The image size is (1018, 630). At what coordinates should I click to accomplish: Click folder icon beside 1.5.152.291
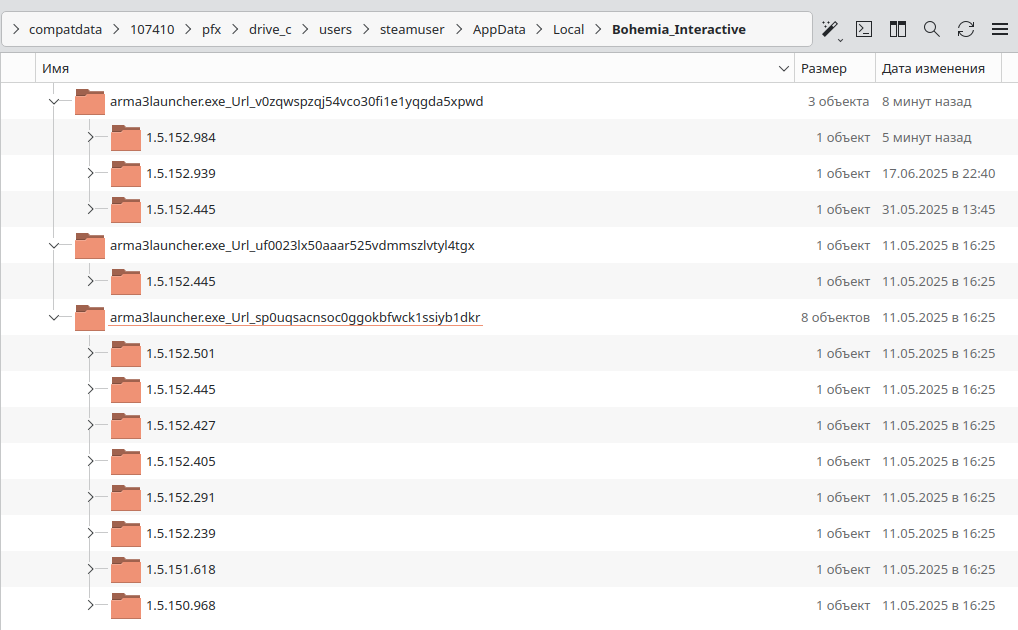pos(126,498)
